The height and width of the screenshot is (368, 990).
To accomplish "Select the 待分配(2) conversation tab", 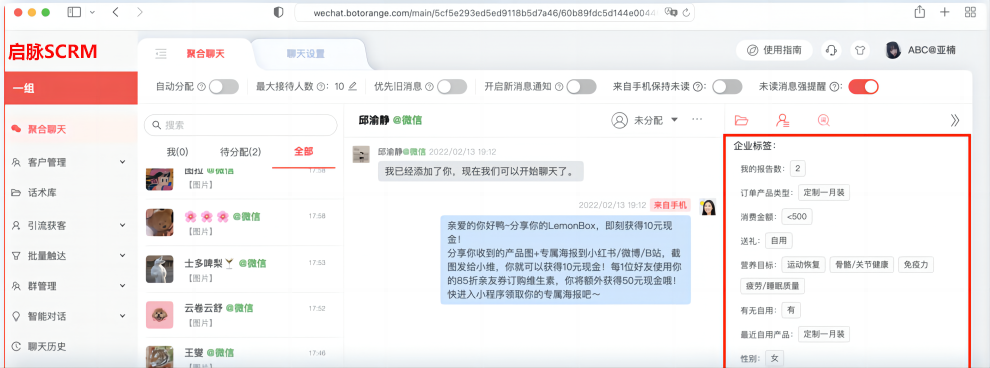I will coord(240,152).
